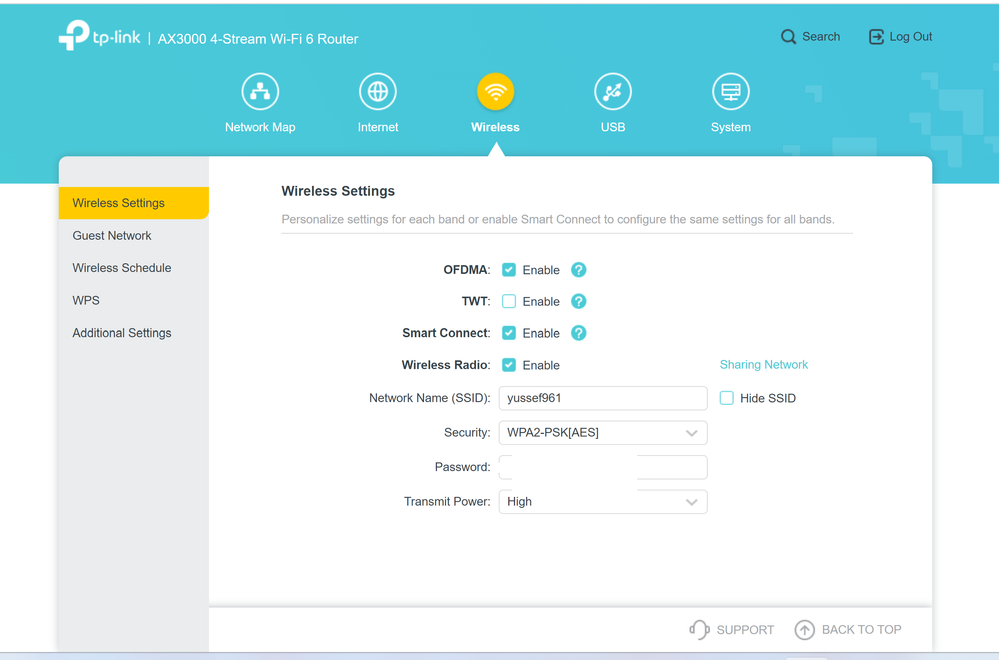Click the Smart Connect help icon

tap(578, 333)
